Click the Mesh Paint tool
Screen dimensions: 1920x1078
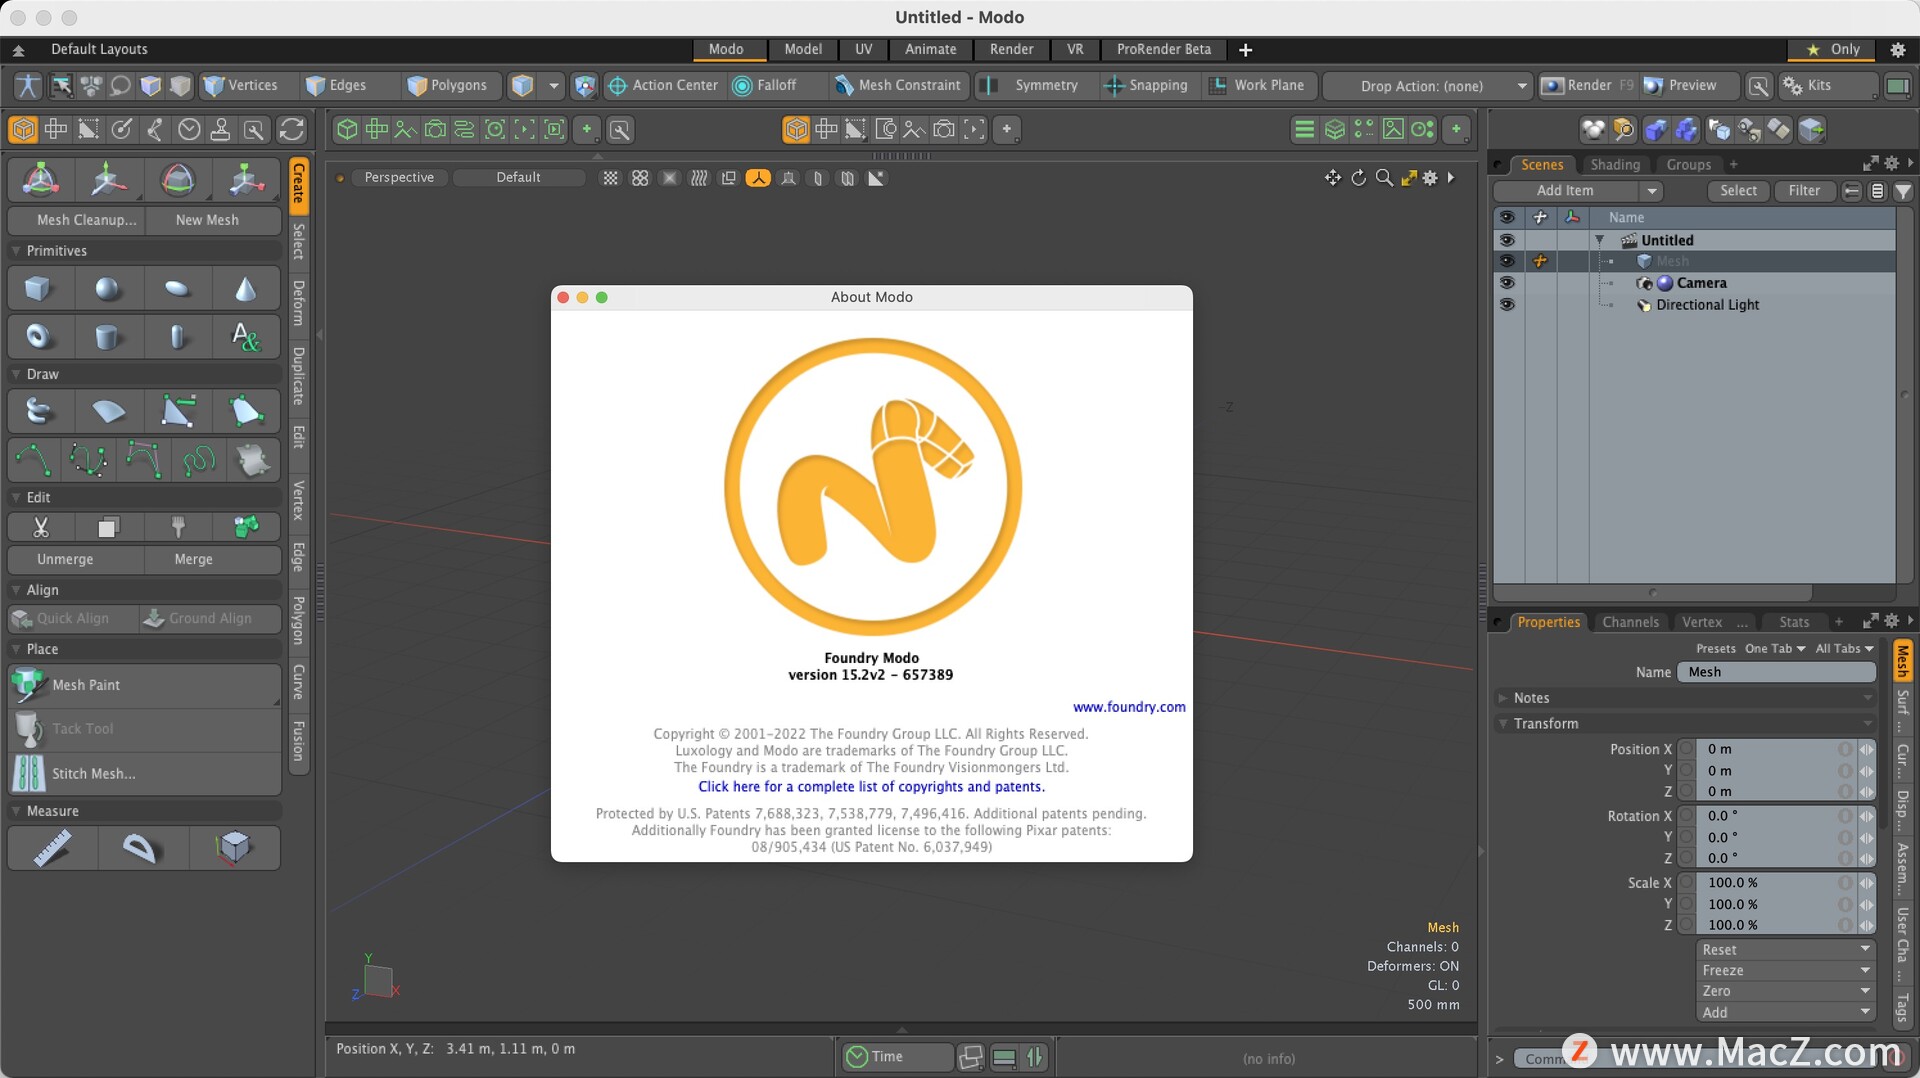(144, 685)
